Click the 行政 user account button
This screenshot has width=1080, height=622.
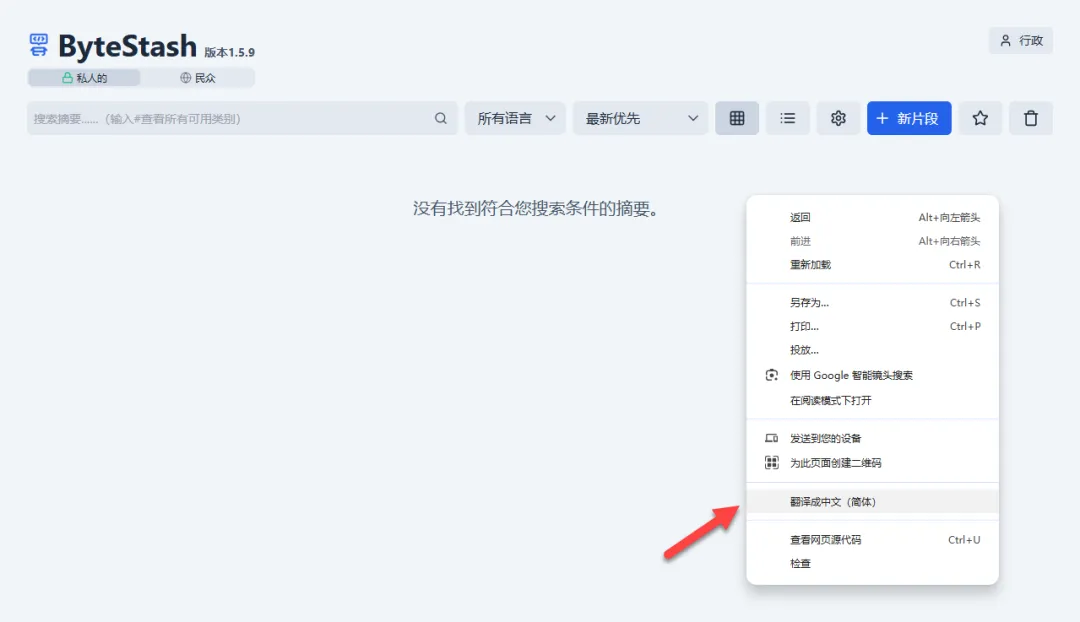pyautogui.click(x=1020, y=41)
